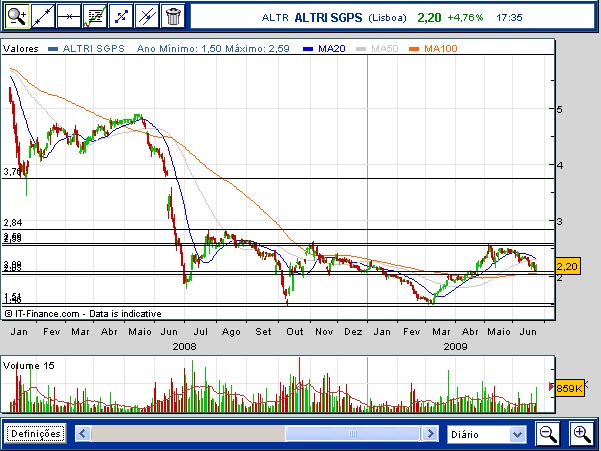Viewport: 601px width, 451px height.
Task: Click the horizontal scrollbar thumb
Action: (352, 434)
